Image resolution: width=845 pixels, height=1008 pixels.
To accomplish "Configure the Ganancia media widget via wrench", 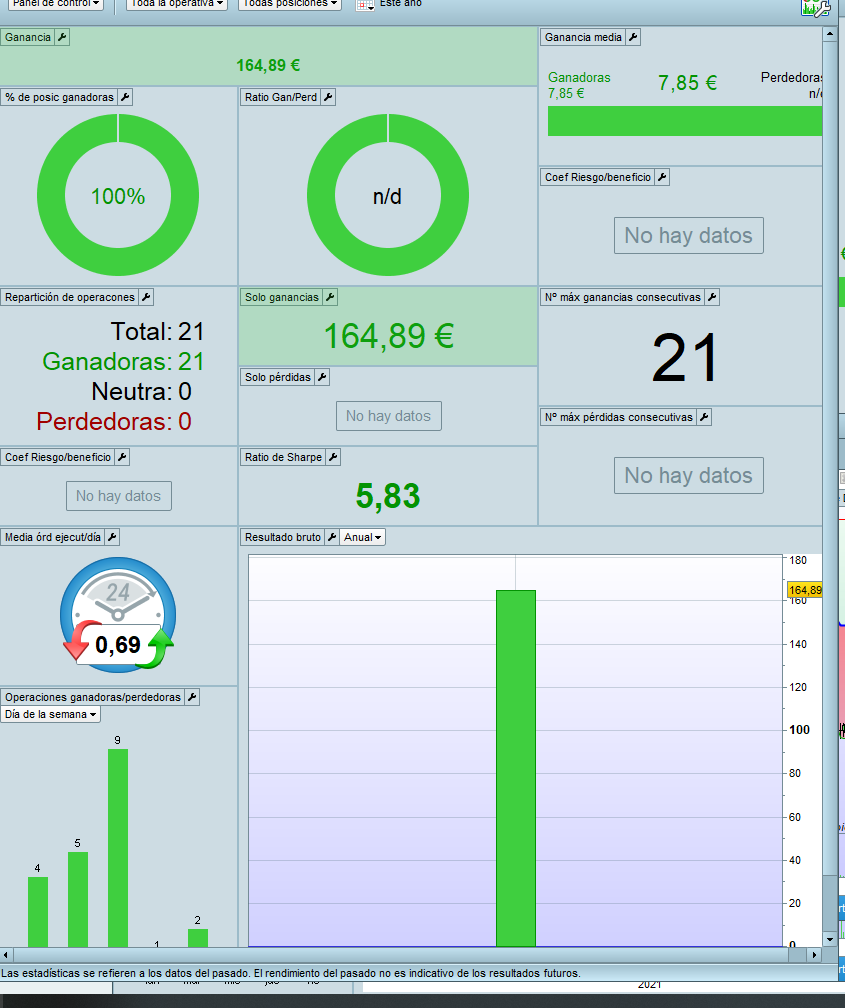I will [633, 37].
